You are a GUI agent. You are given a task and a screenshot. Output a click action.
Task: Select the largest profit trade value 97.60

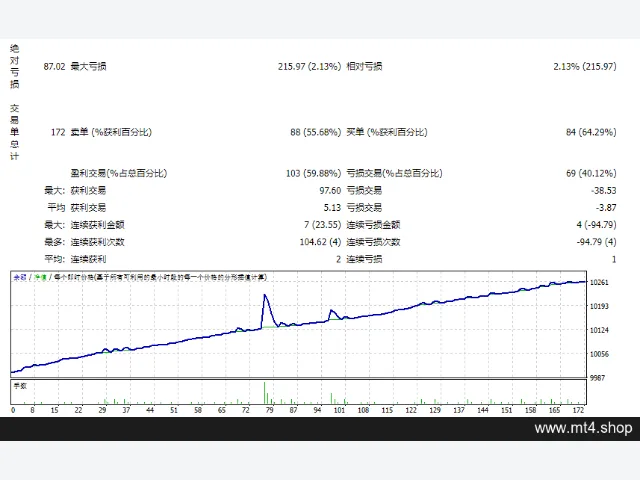pyautogui.click(x=330, y=191)
